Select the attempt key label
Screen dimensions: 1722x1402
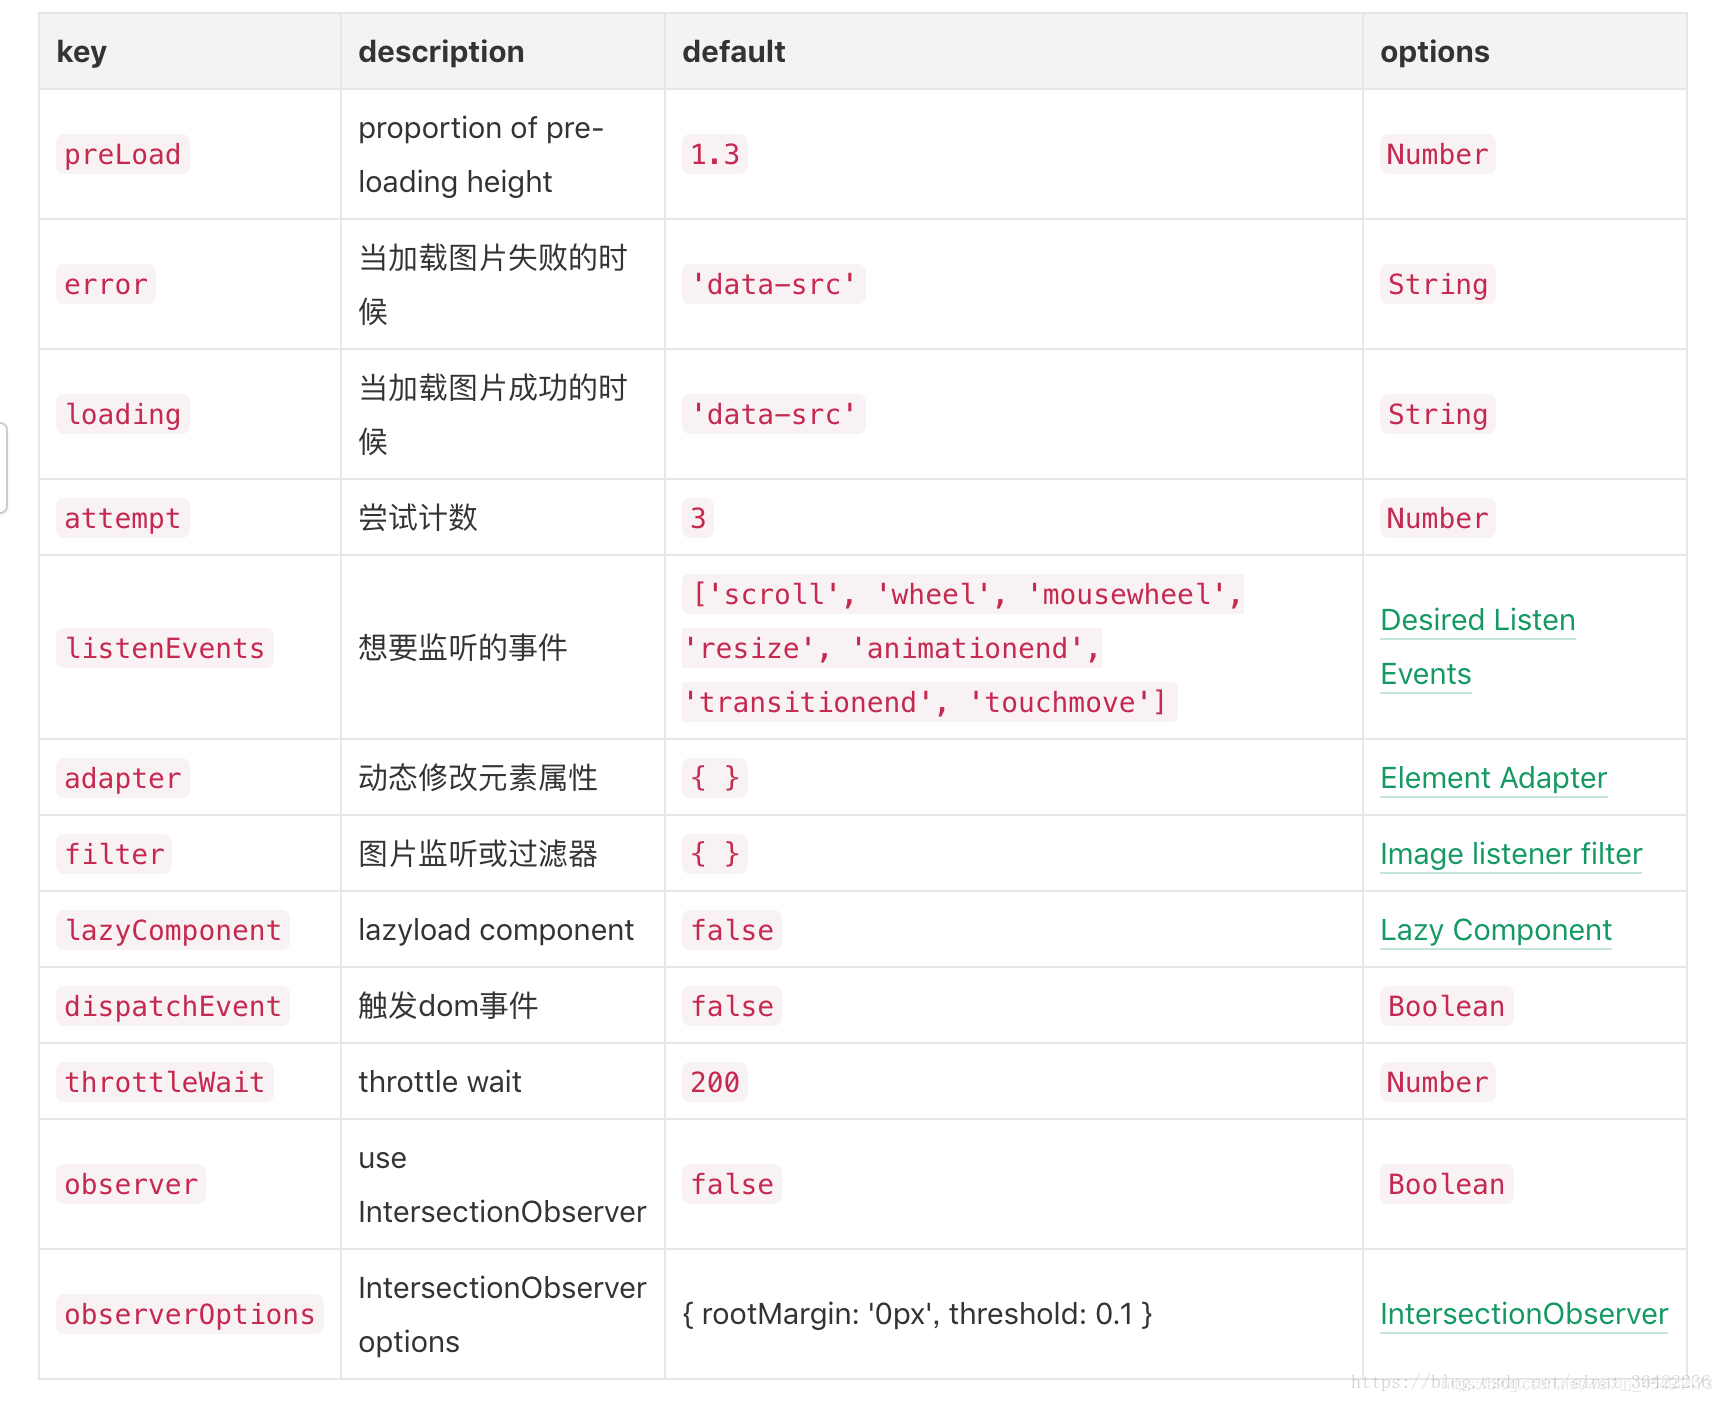pos(122,518)
